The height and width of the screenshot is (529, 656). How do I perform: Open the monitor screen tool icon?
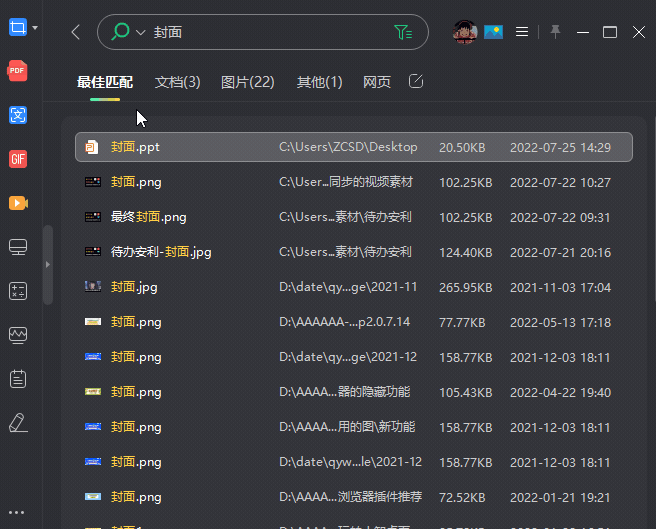click(18, 247)
